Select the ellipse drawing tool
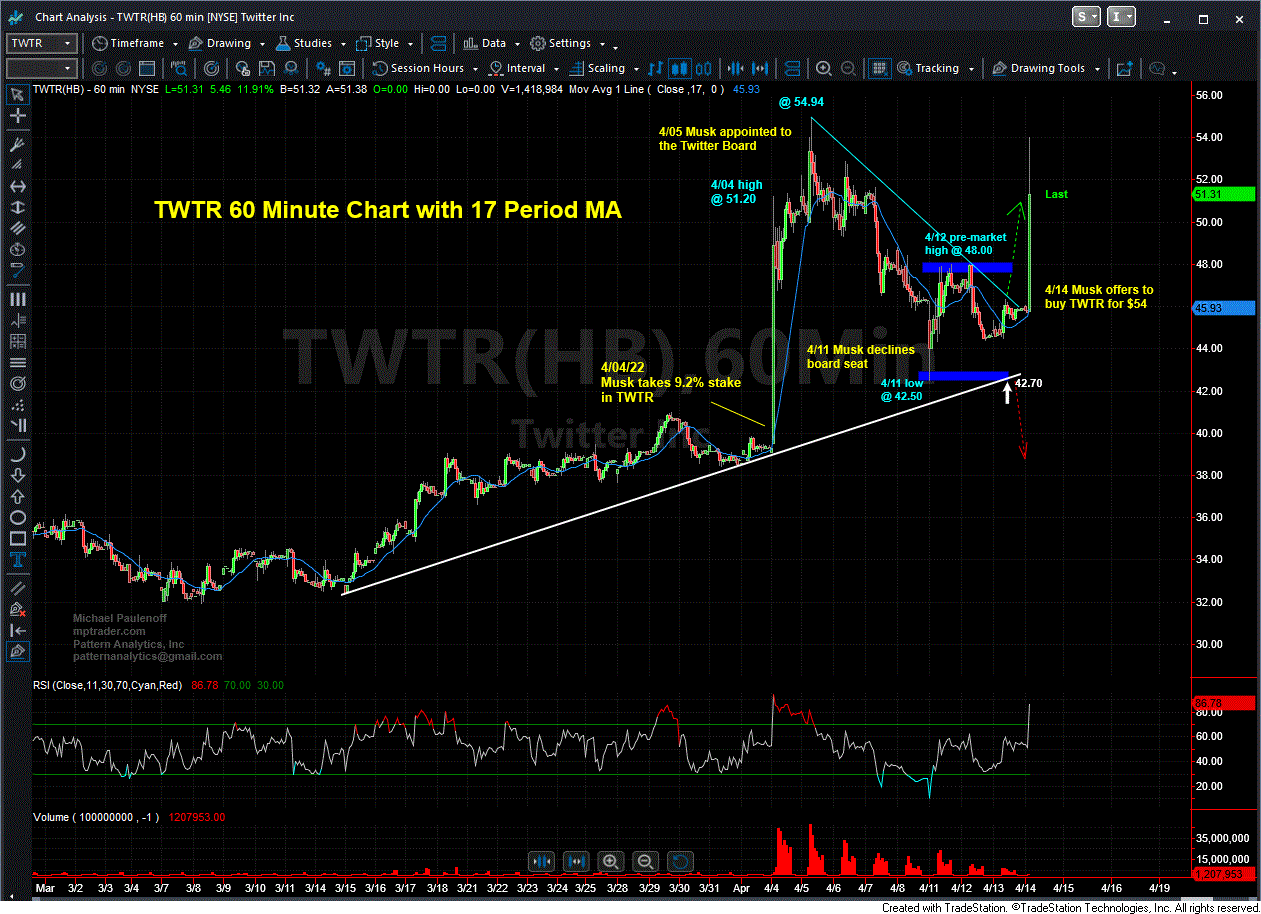This screenshot has height=914, width=1261. [17, 518]
